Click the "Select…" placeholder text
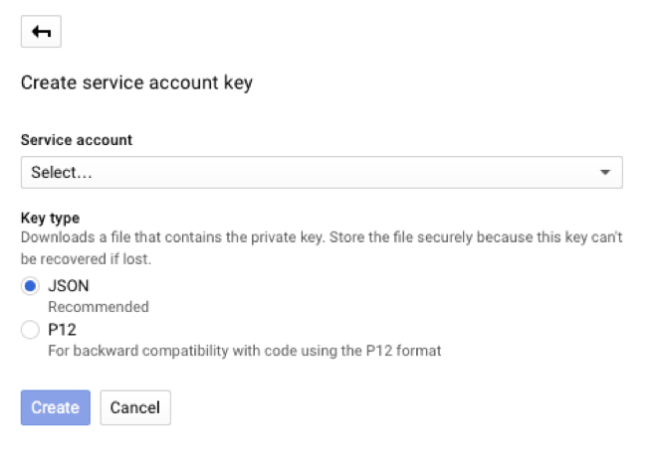The image size is (656, 457). (61, 172)
